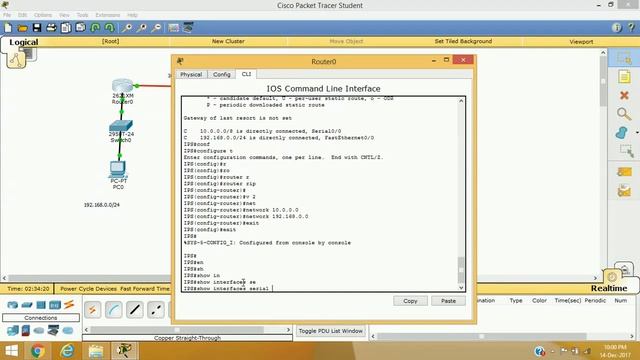Click the Add Simple PDU envelope

click(x=624, y=172)
